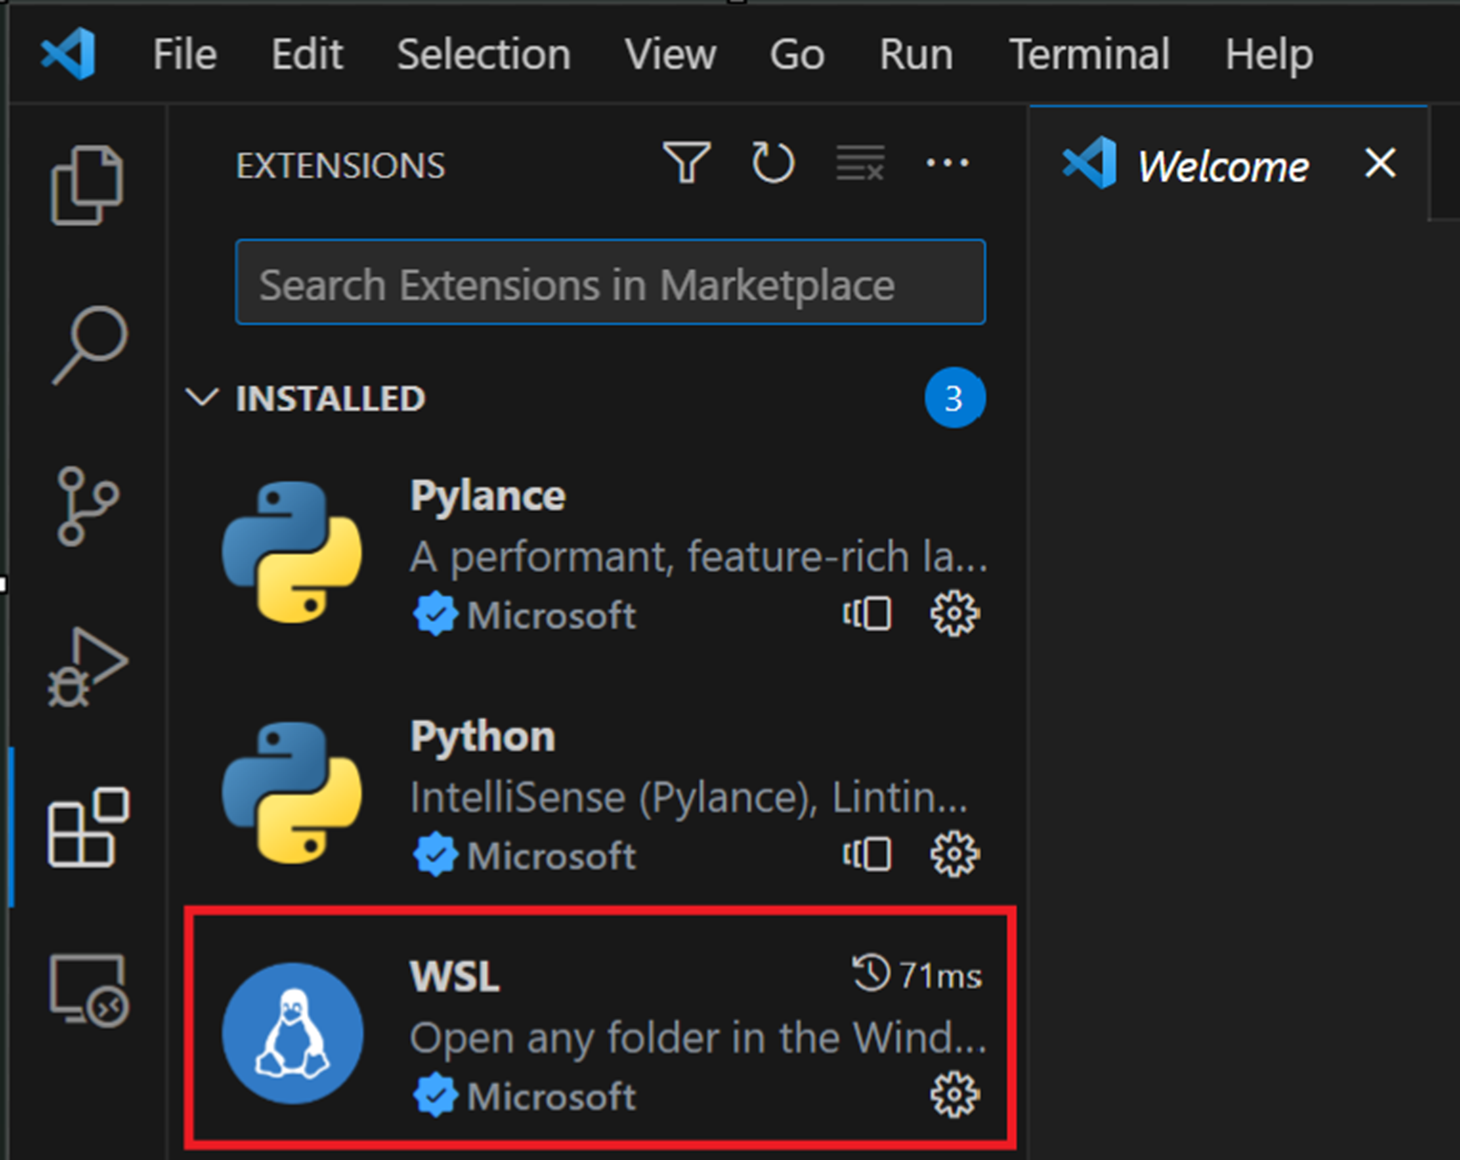
Task: Click Microsoft publisher name under WSL
Action: click(551, 1097)
